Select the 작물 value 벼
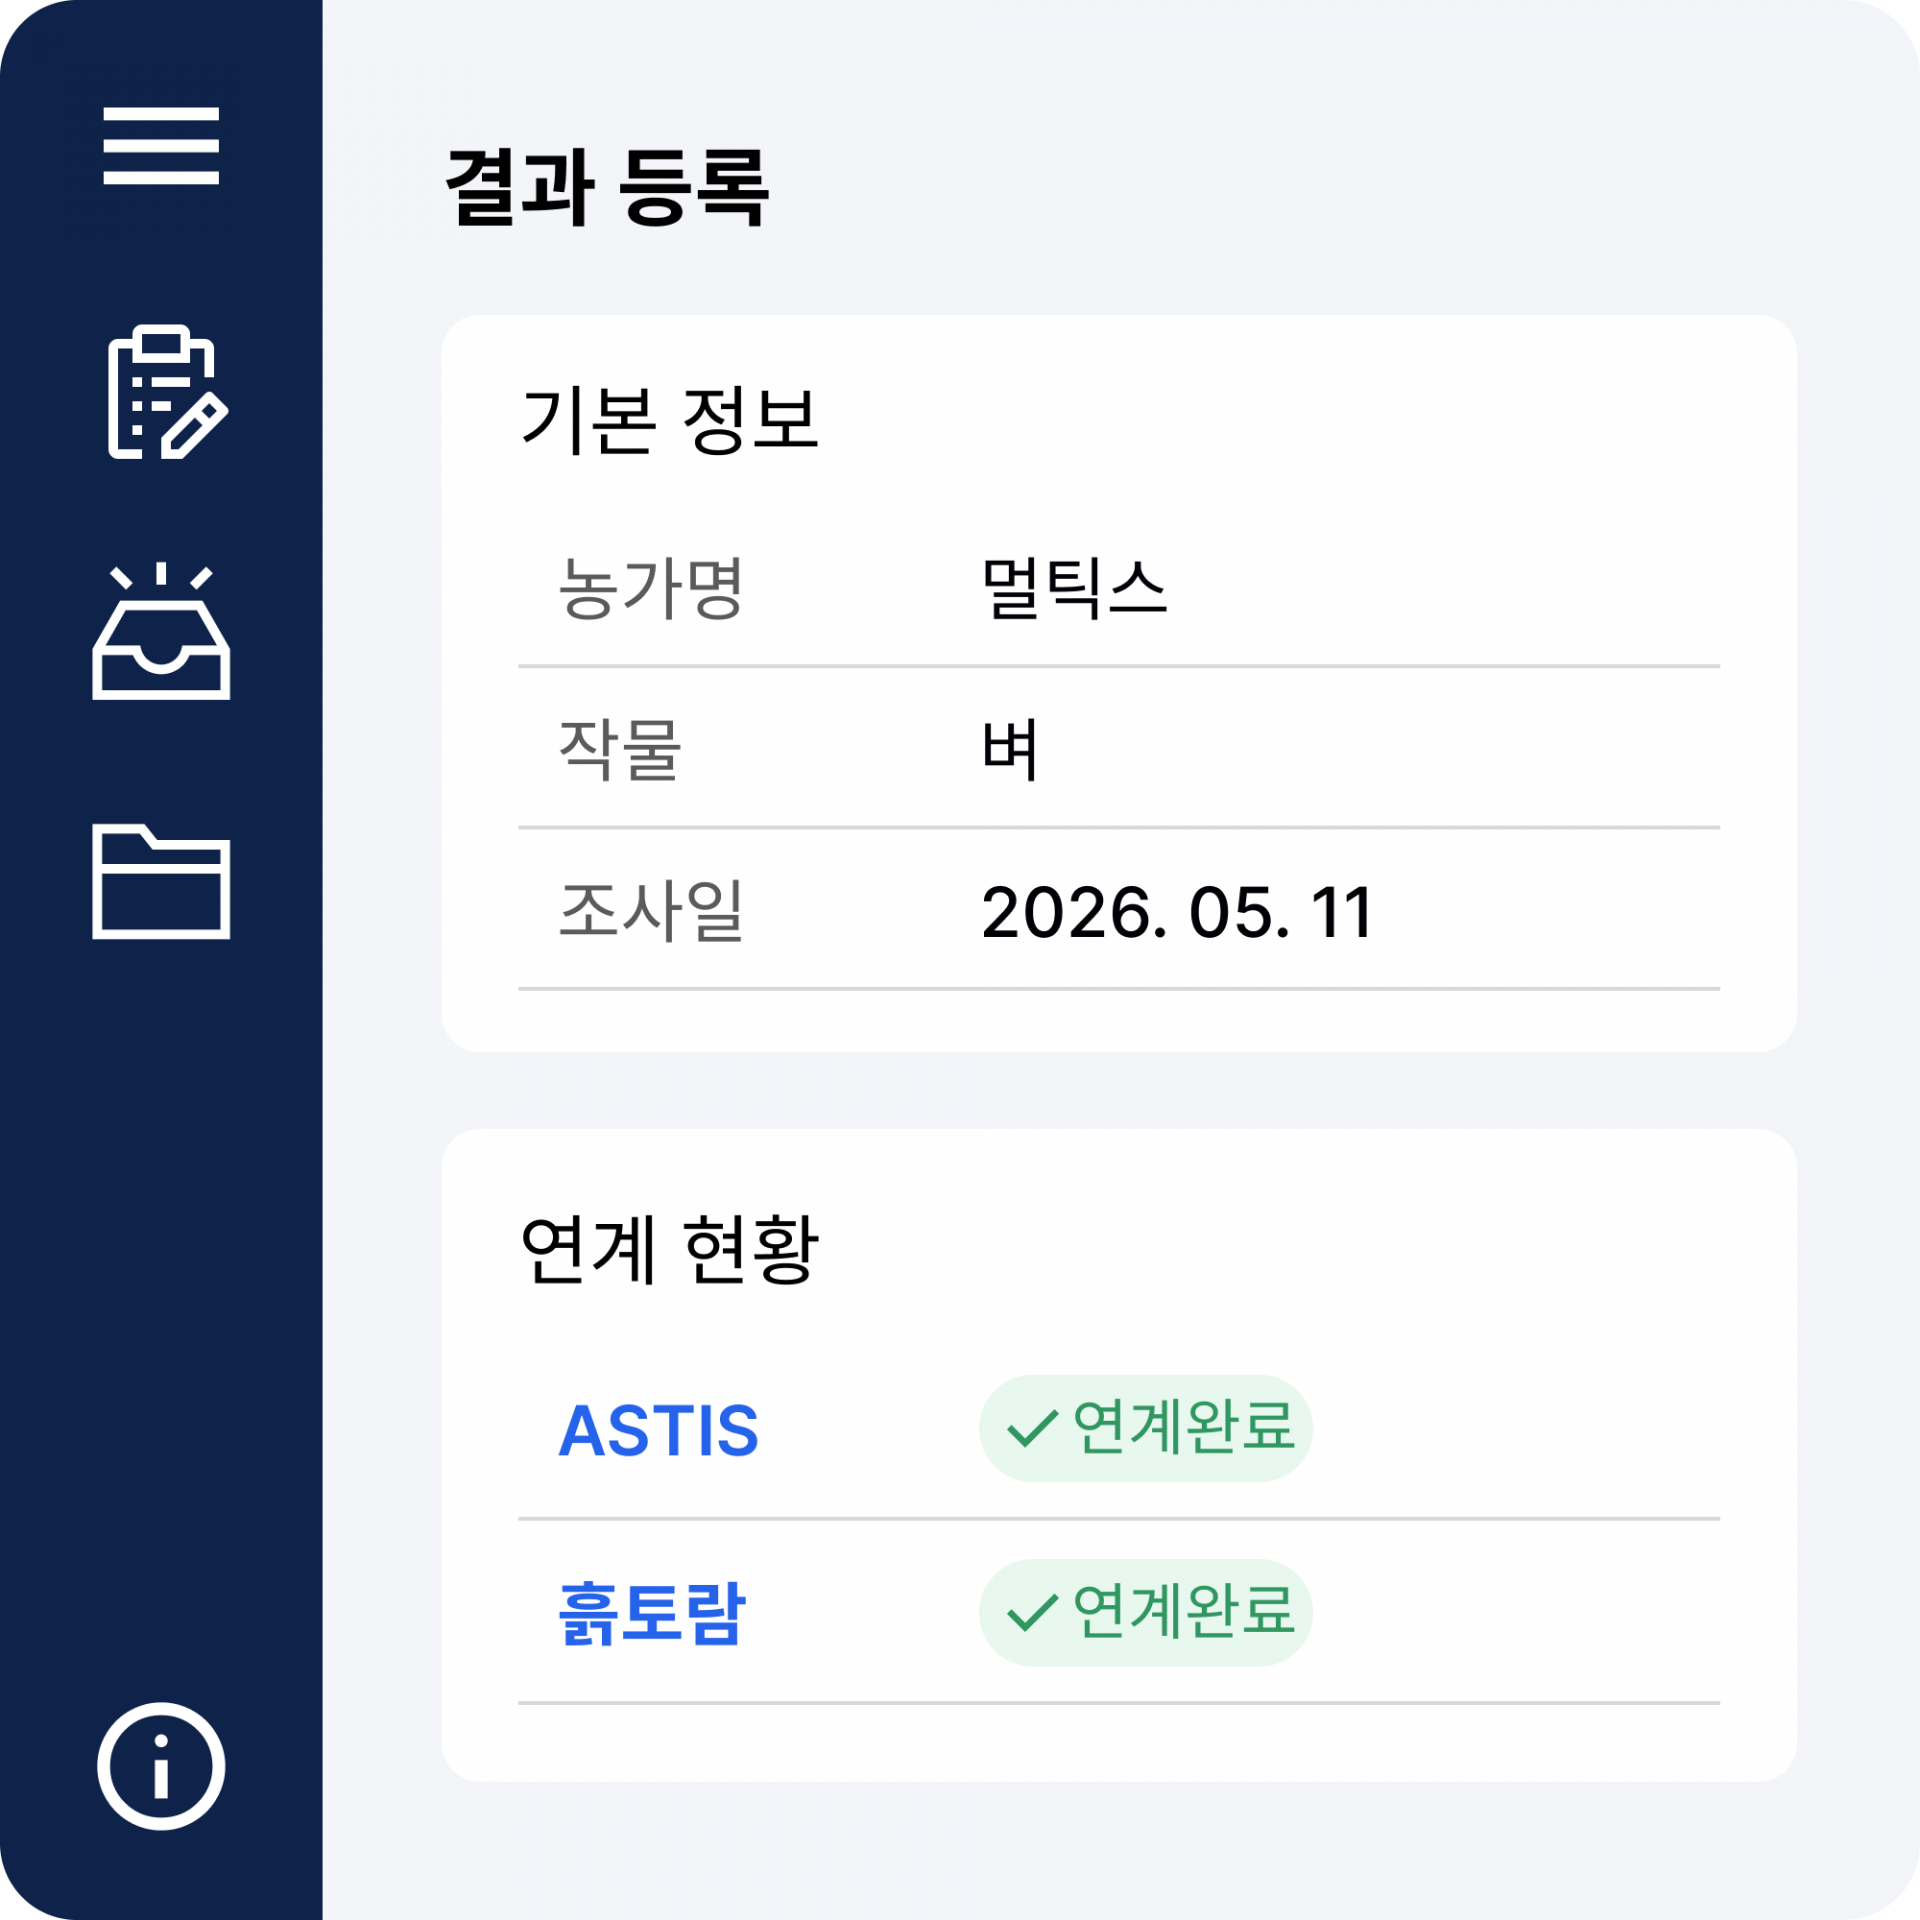This screenshot has width=1920, height=1920. (1010, 749)
